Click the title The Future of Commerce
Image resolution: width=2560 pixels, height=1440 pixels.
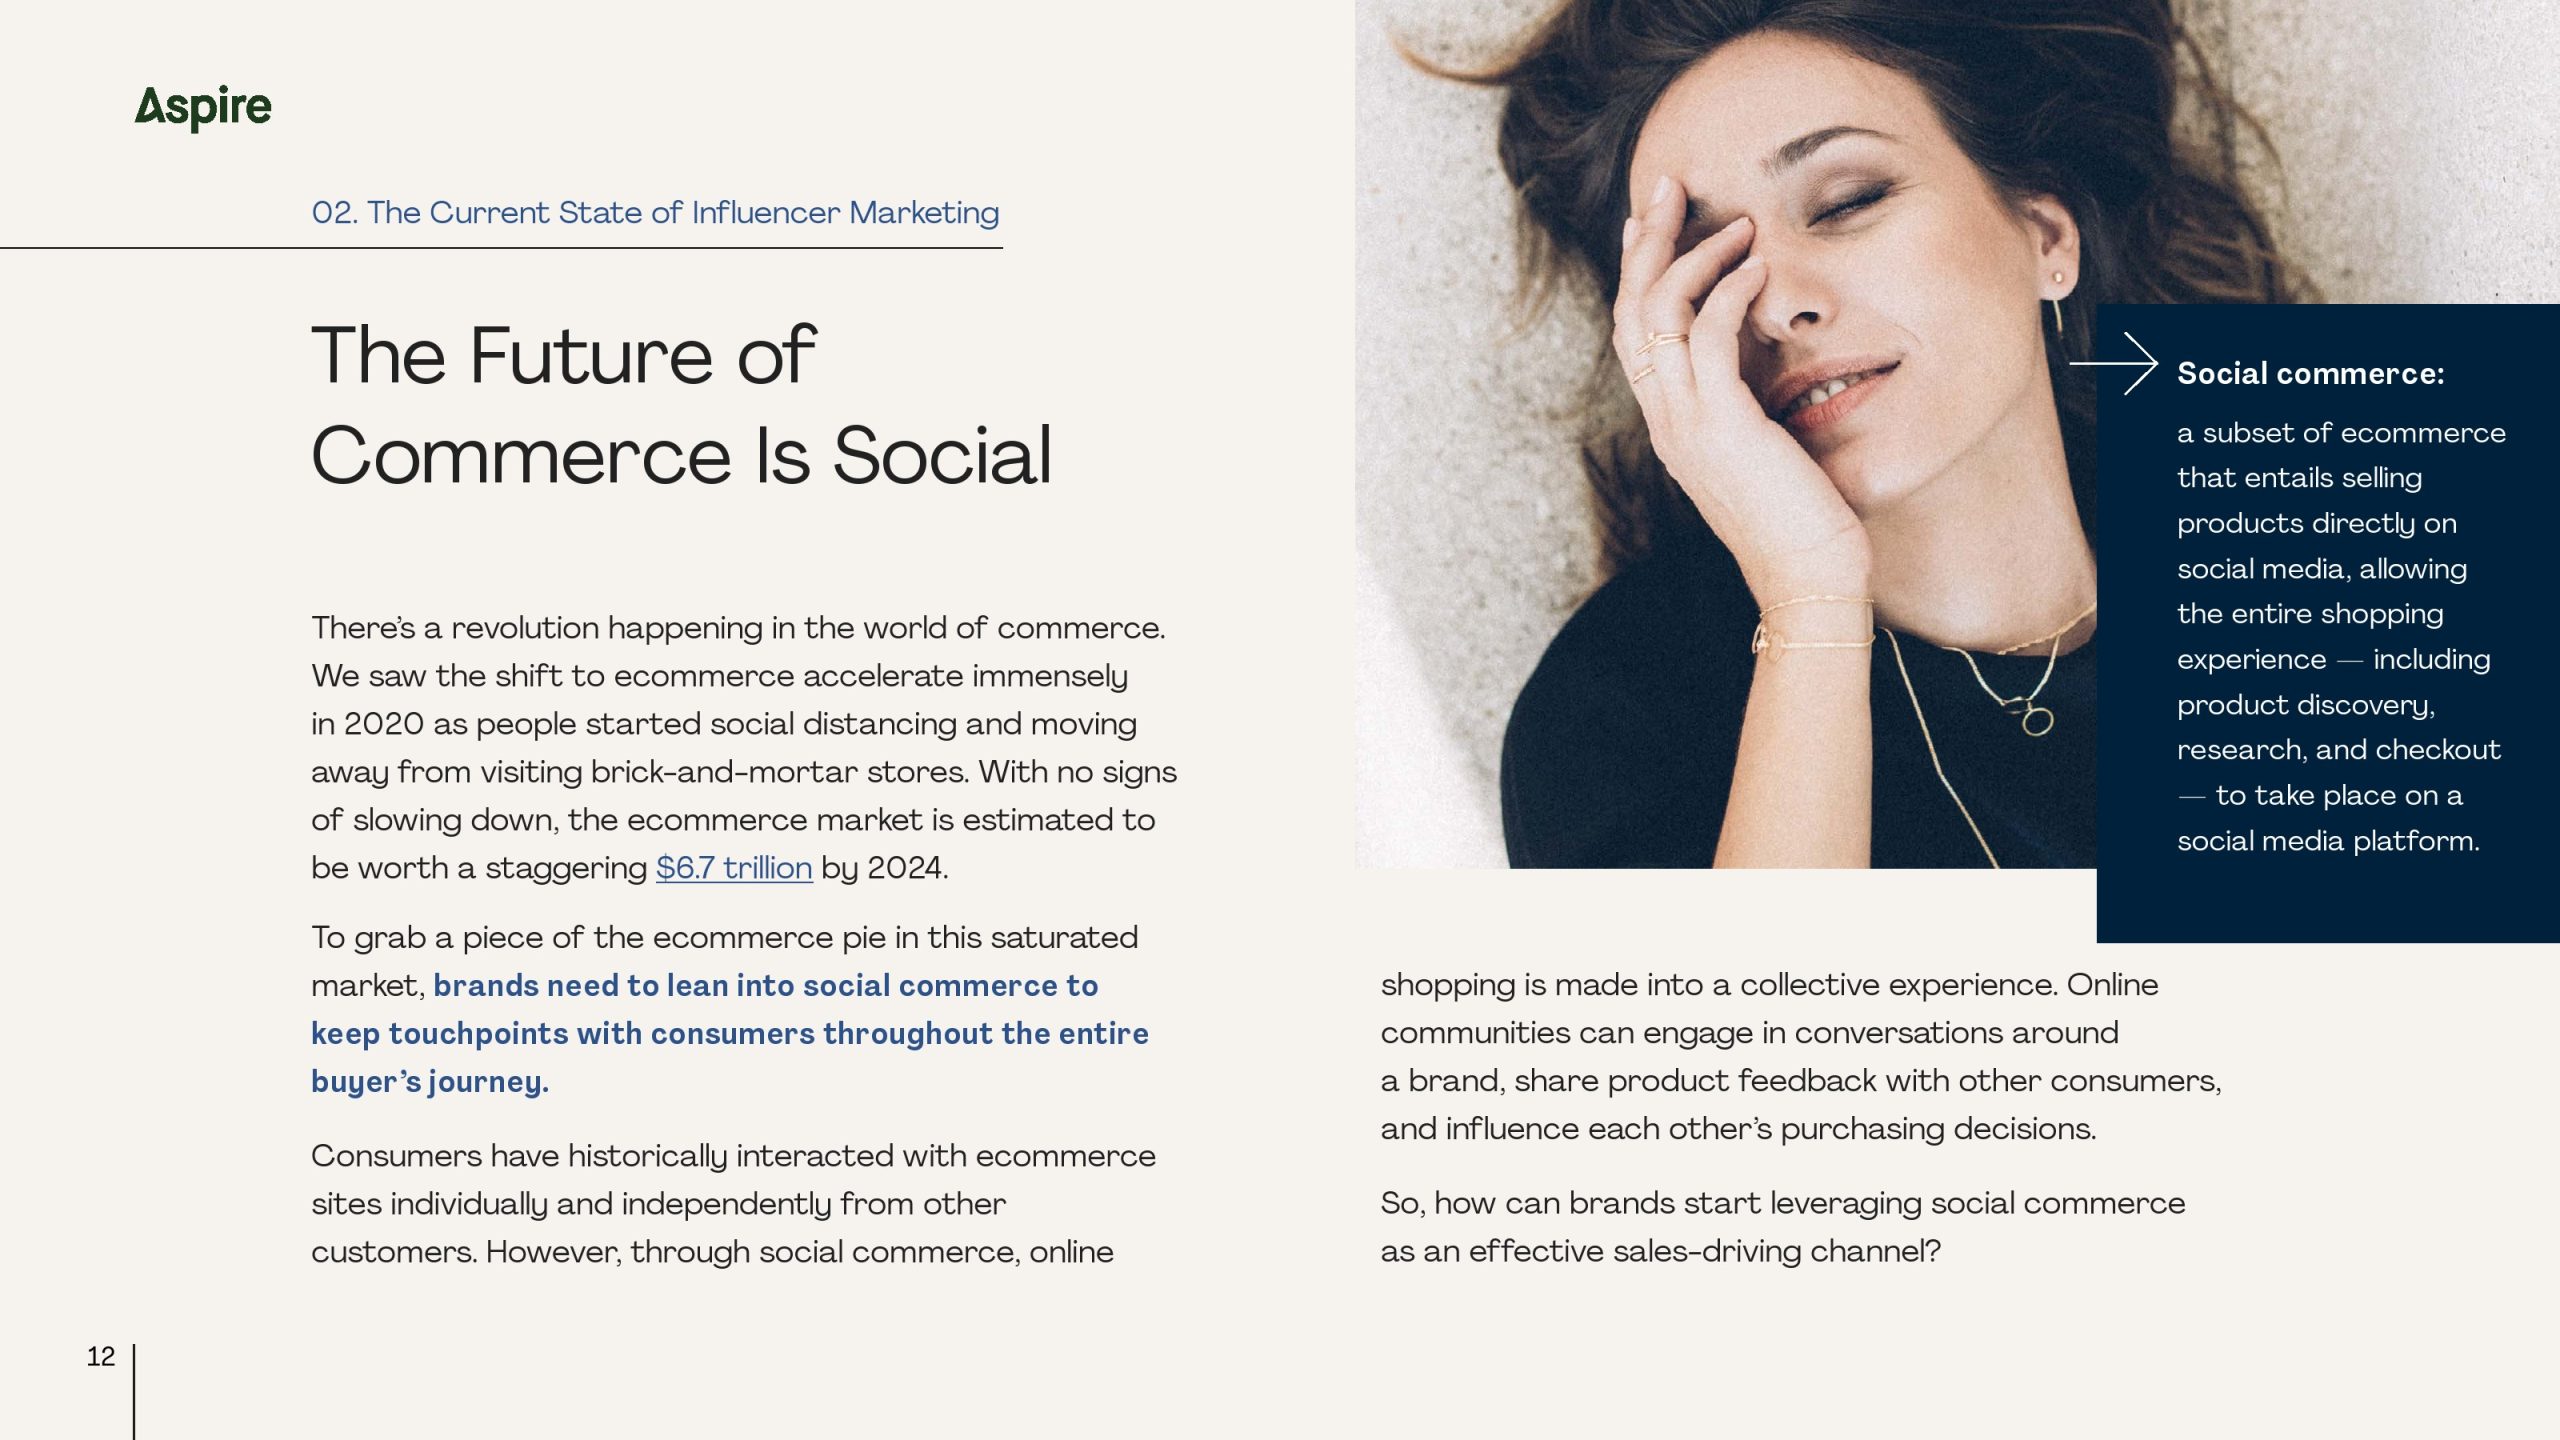click(x=680, y=405)
